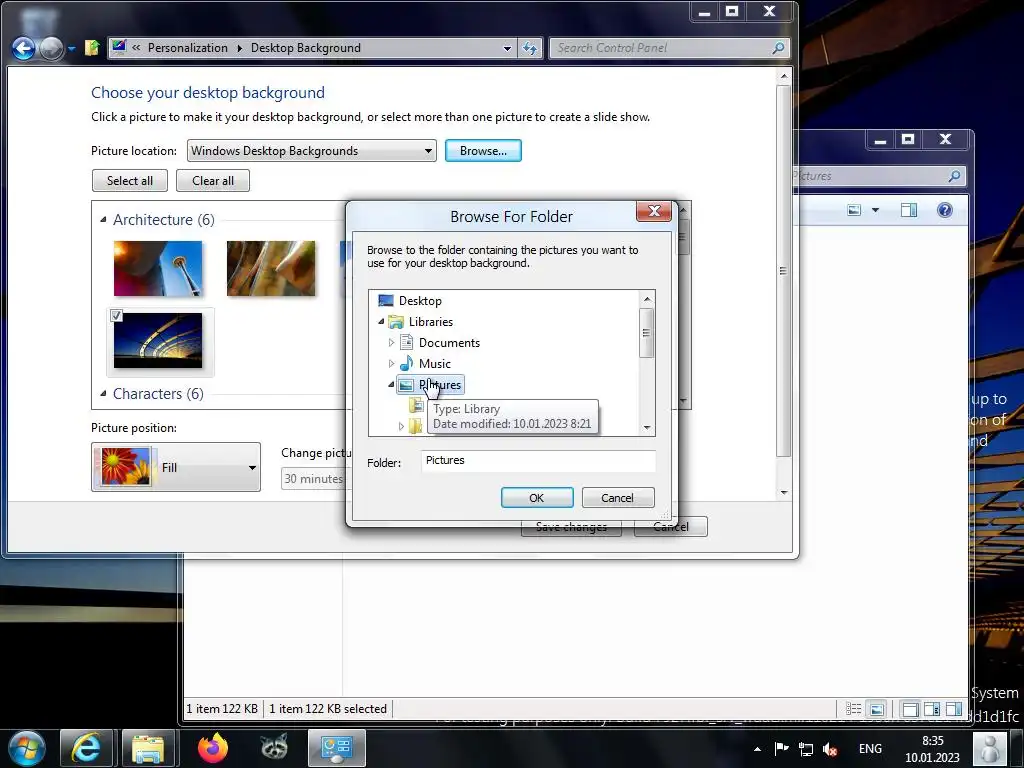Open the recent pages dropdown next to navigation arrows
The height and width of the screenshot is (768, 1024).
tap(72, 48)
